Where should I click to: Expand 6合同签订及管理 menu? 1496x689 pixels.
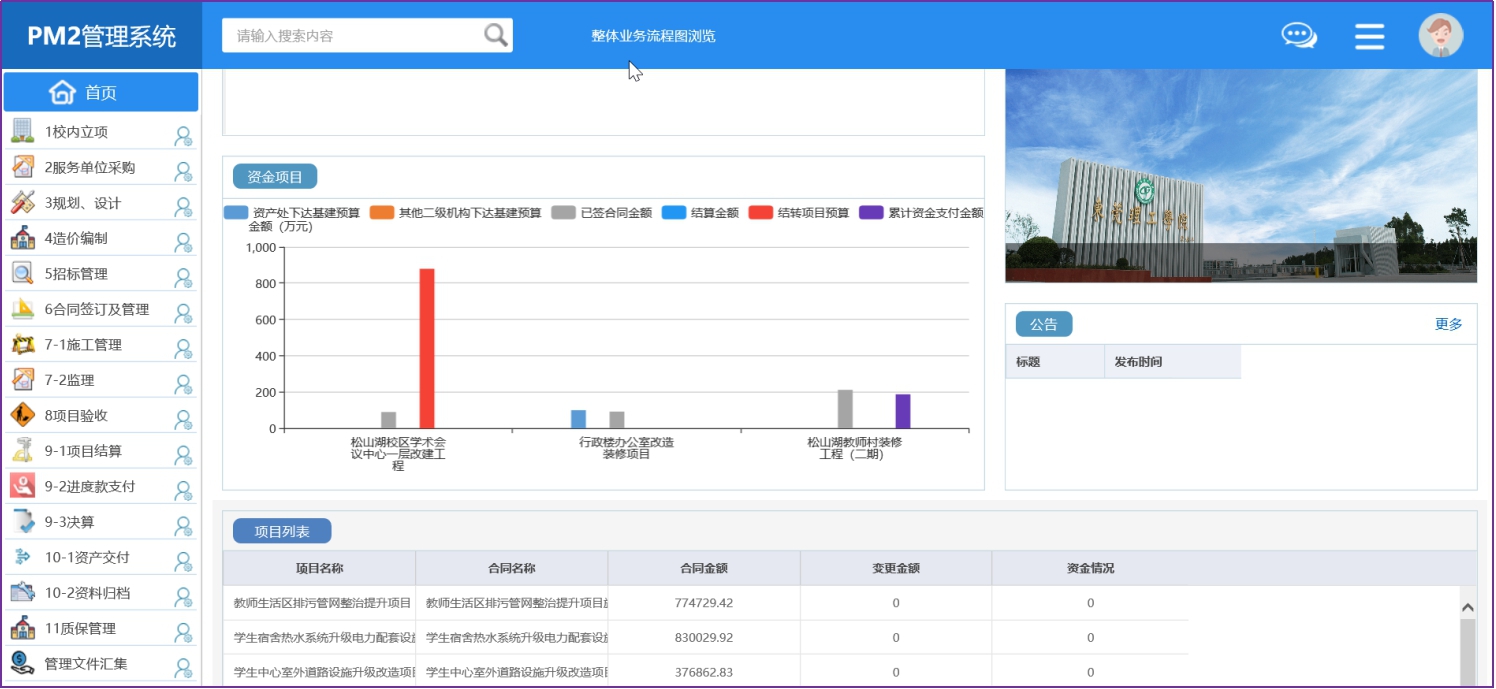click(x=96, y=310)
